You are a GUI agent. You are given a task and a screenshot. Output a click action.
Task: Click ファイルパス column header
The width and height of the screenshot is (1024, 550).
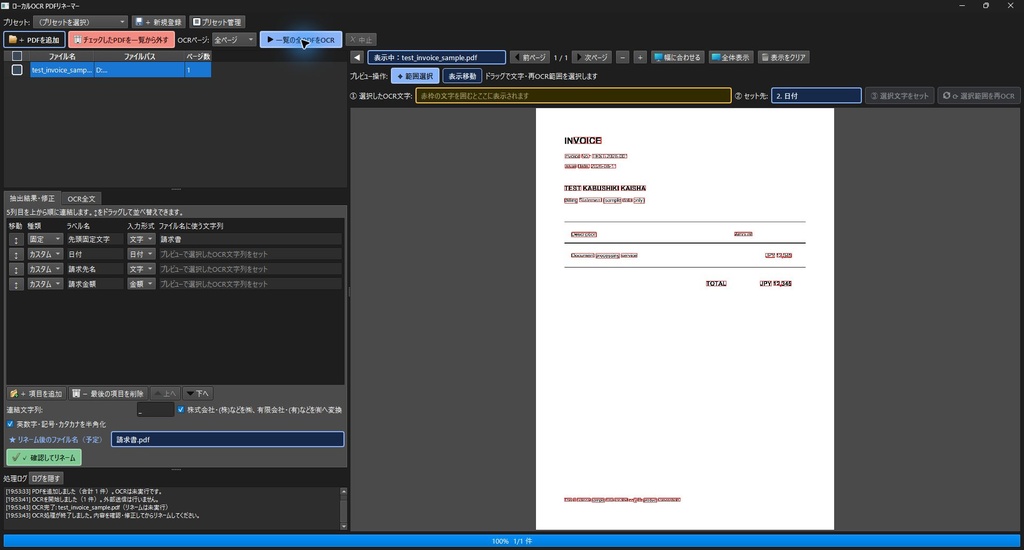pos(139,56)
